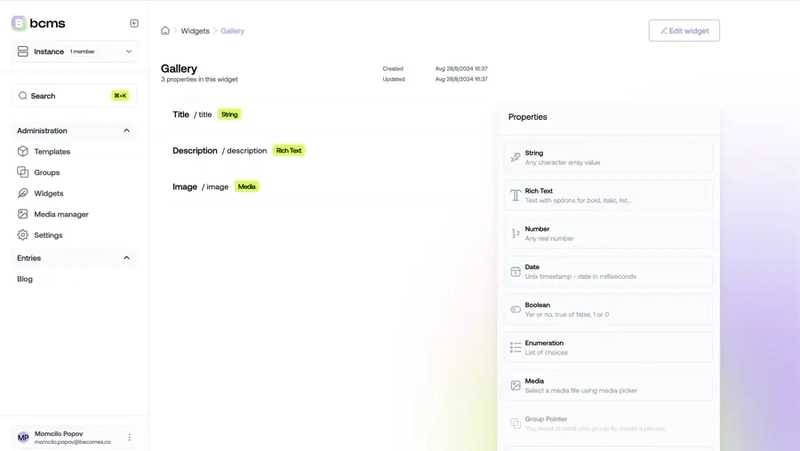
Task: Click the Enumeration list icon
Action: [x=515, y=347]
